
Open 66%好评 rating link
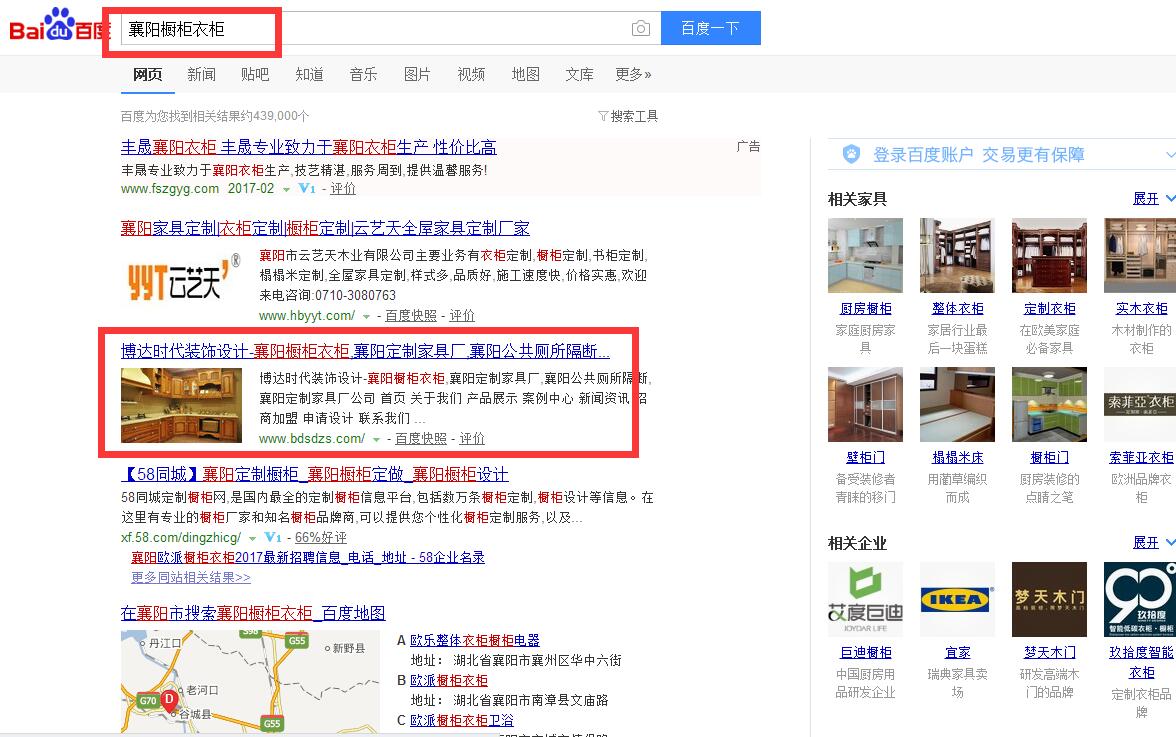[x=321, y=538]
